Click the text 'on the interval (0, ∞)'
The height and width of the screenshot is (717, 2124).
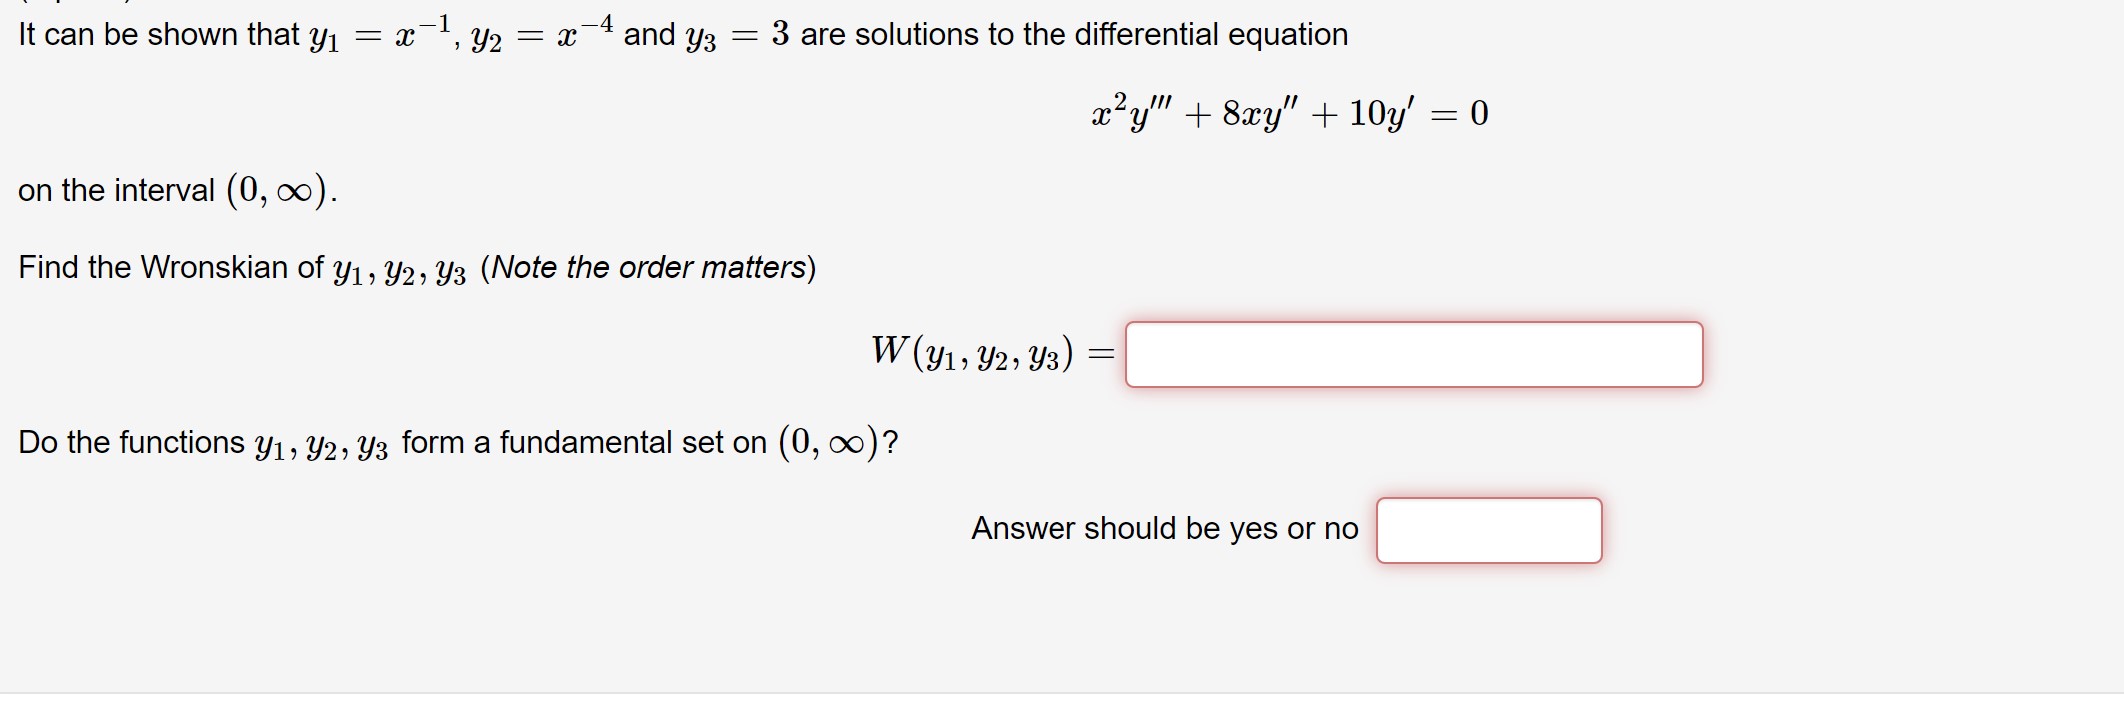pos(175,190)
